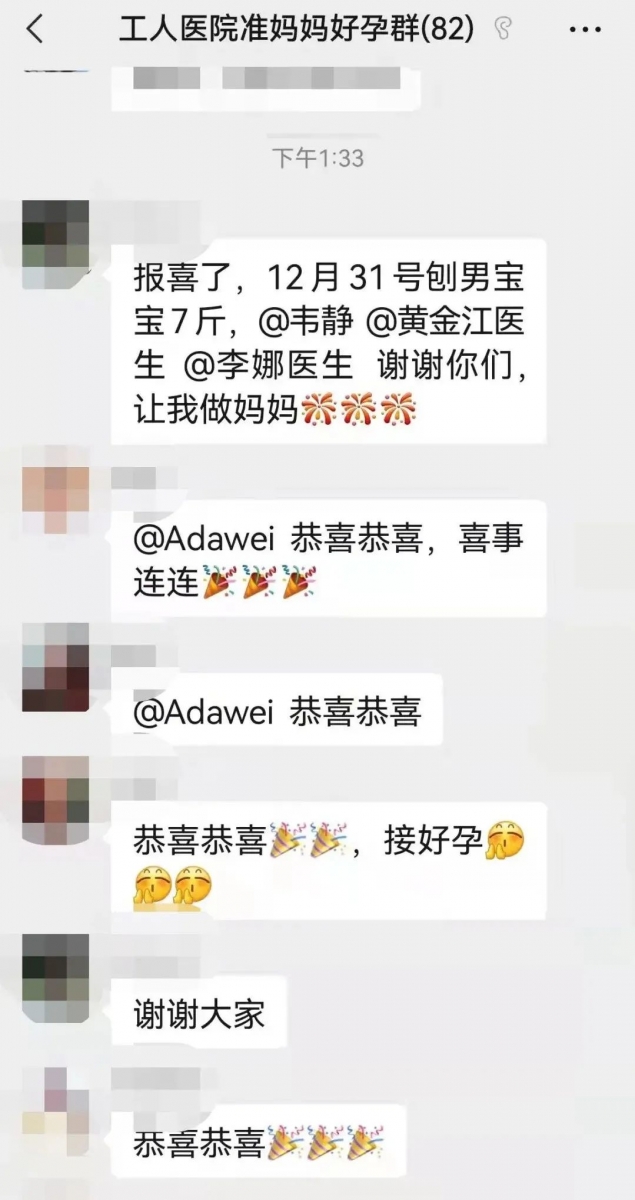Open group title 工人医院准妈妈好孕群
The image size is (635, 1200).
pyautogui.click(x=296, y=30)
